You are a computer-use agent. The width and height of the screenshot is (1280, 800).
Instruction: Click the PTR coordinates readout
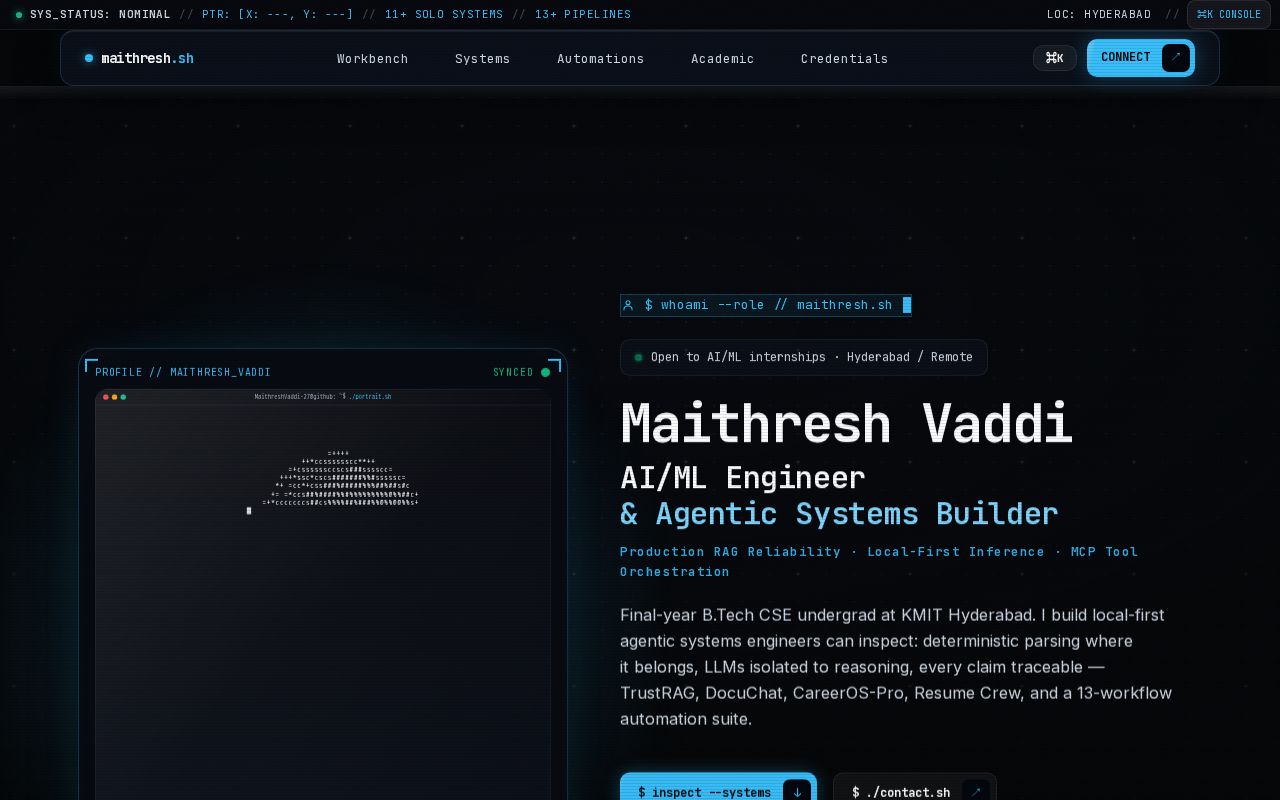[277, 14]
